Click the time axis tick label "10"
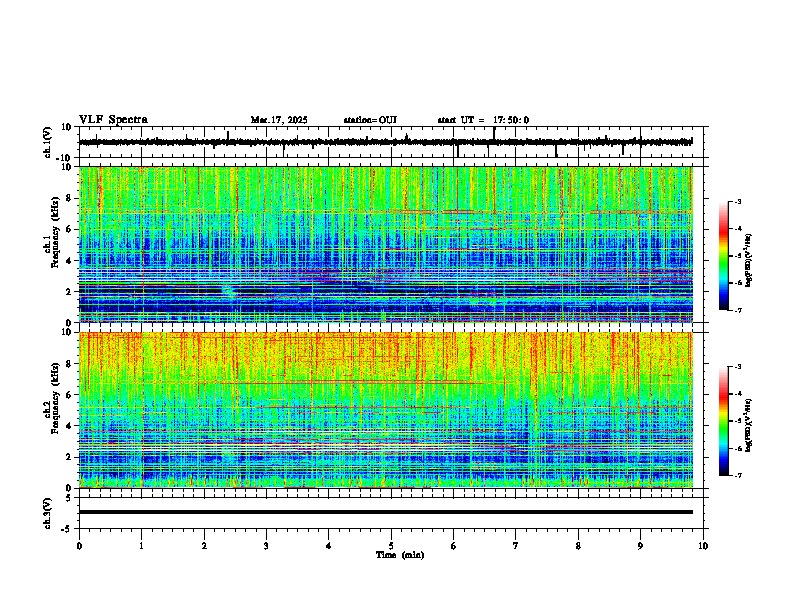This screenshot has height=612, width=792. point(703,546)
